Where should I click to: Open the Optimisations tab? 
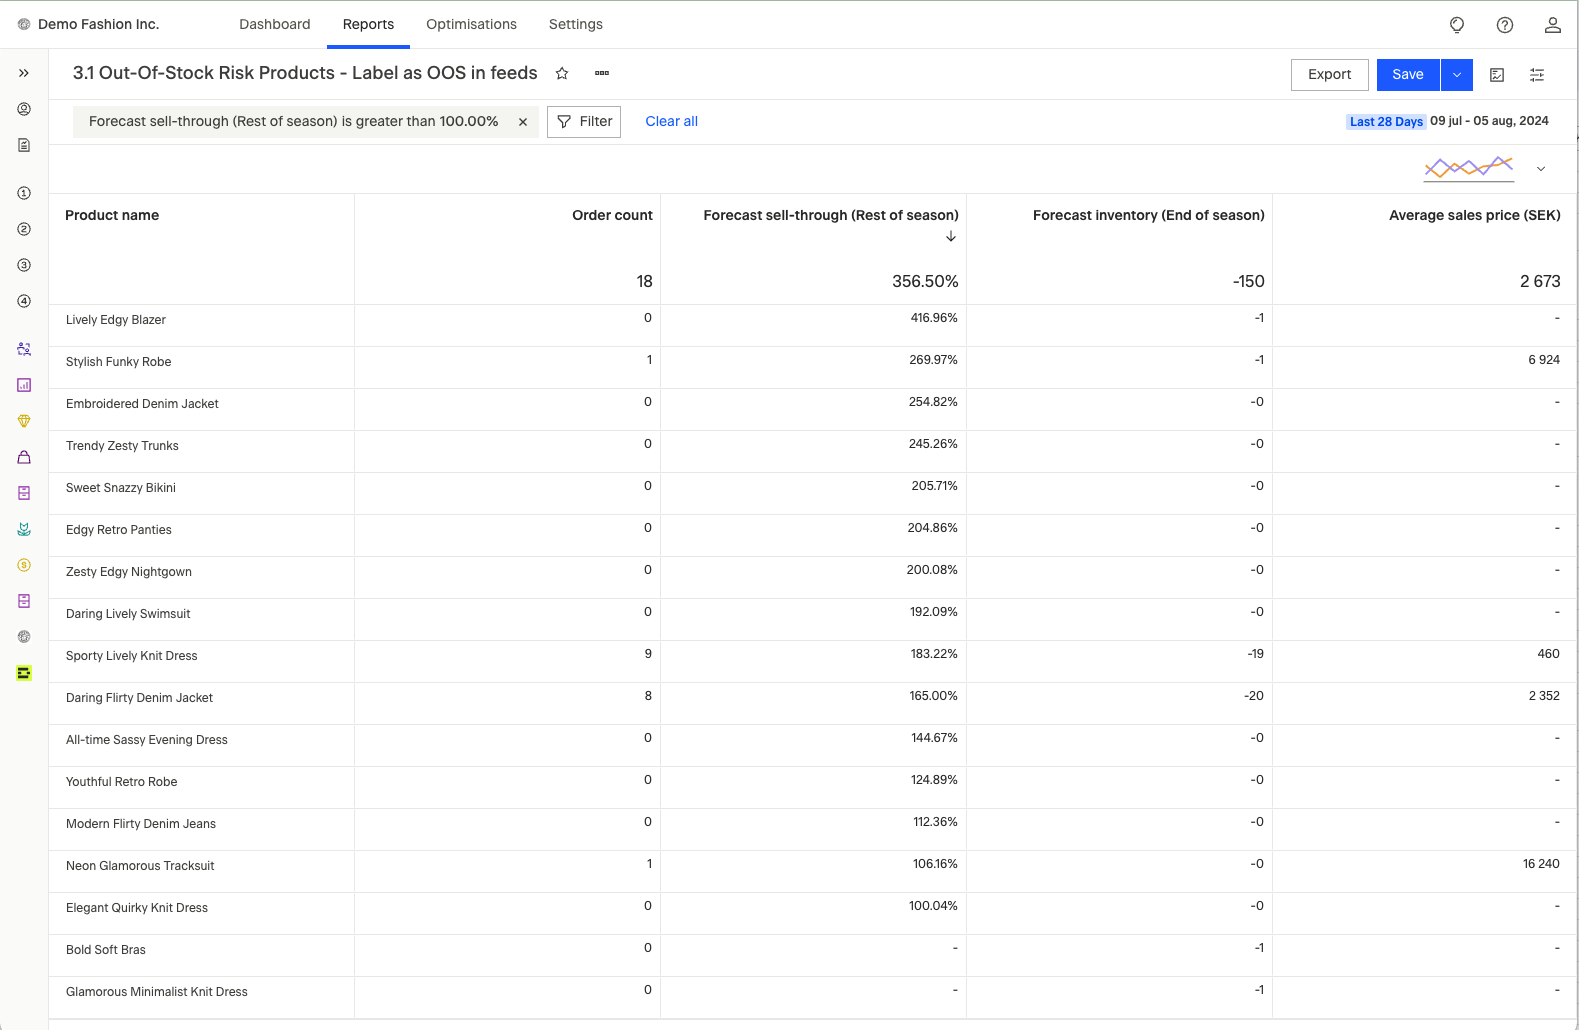pyautogui.click(x=471, y=24)
